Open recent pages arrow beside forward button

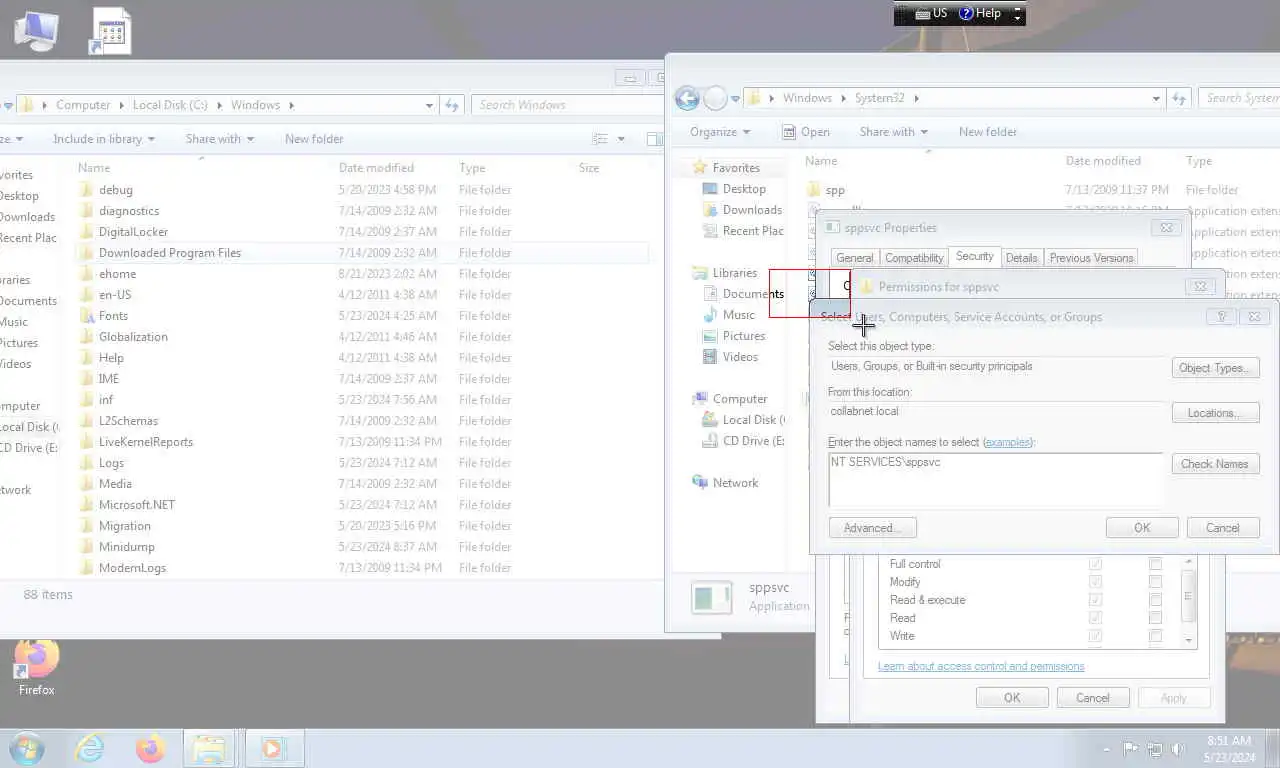pos(735,98)
